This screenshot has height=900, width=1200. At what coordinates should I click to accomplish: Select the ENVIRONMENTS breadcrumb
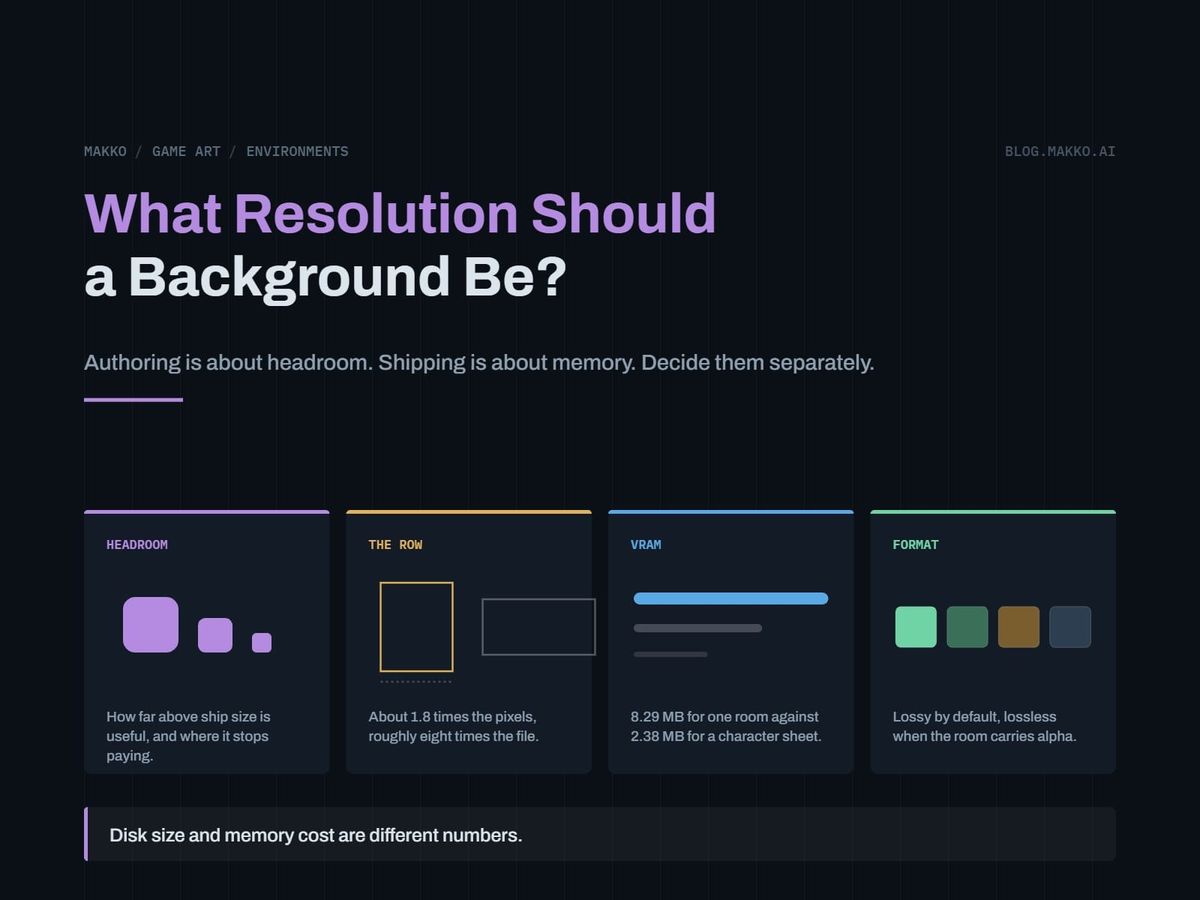click(297, 151)
